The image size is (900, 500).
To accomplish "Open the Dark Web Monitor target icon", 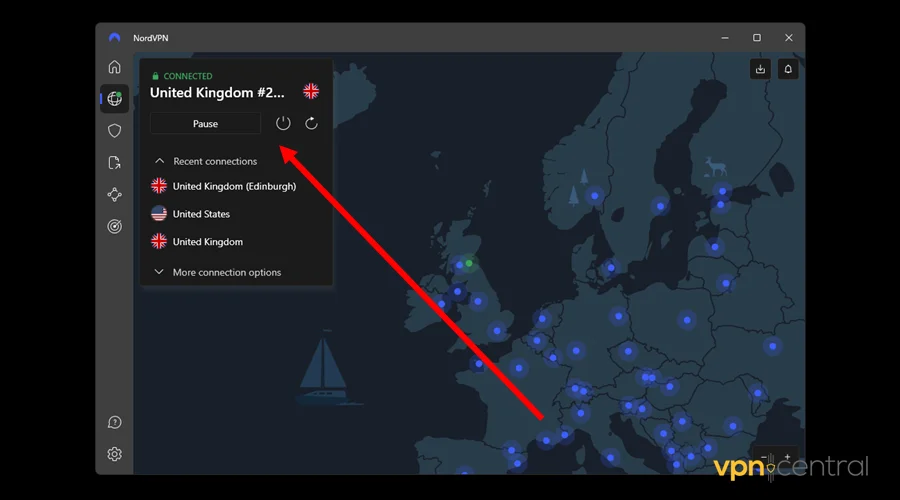I will click(114, 227).
